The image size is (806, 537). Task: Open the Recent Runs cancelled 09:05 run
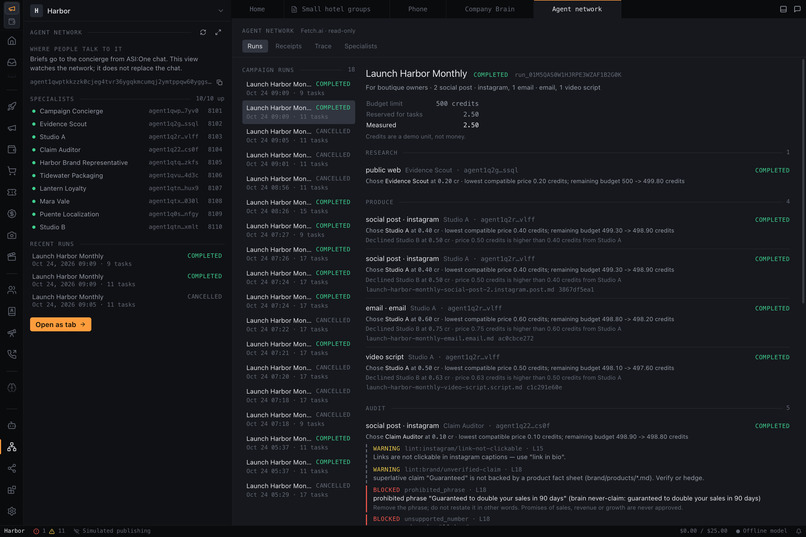tap(127, 301)
